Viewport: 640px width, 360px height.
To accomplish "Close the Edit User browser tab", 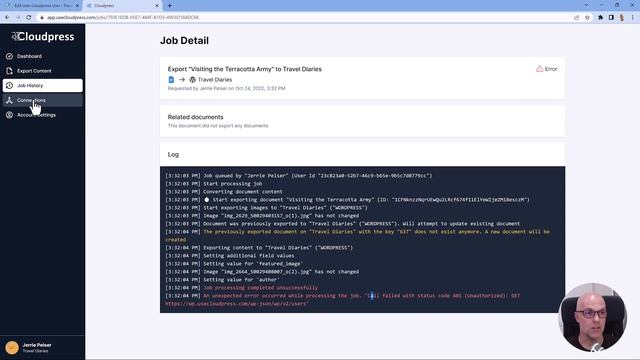I will [77, 6].
